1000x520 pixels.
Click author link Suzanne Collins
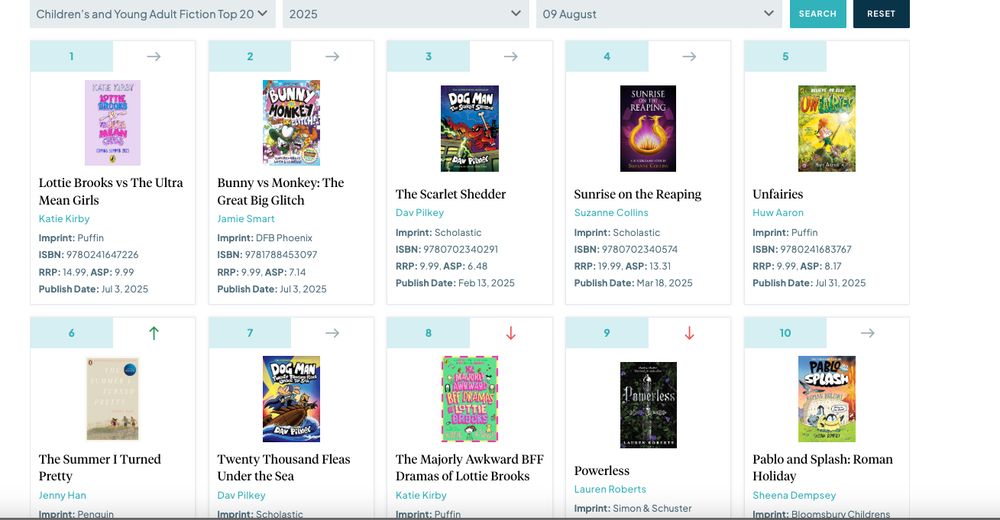pos(611,212)
